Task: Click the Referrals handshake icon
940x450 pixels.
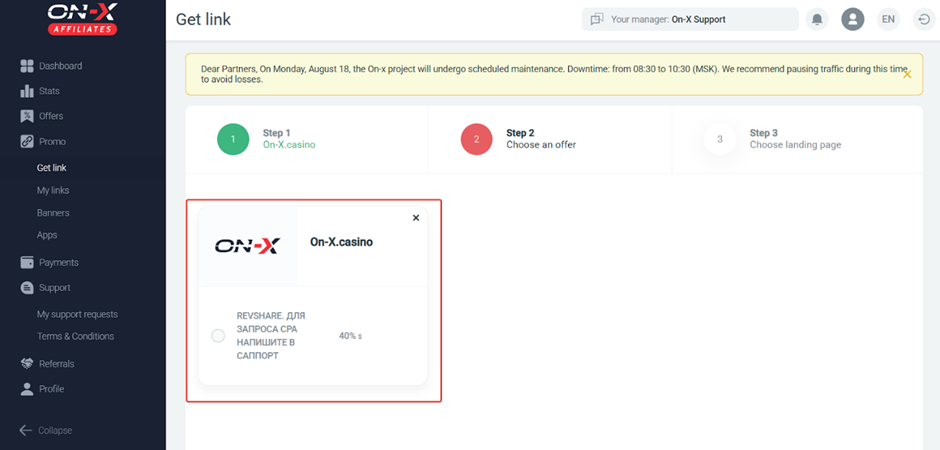Action: click(x=27, y=364)
